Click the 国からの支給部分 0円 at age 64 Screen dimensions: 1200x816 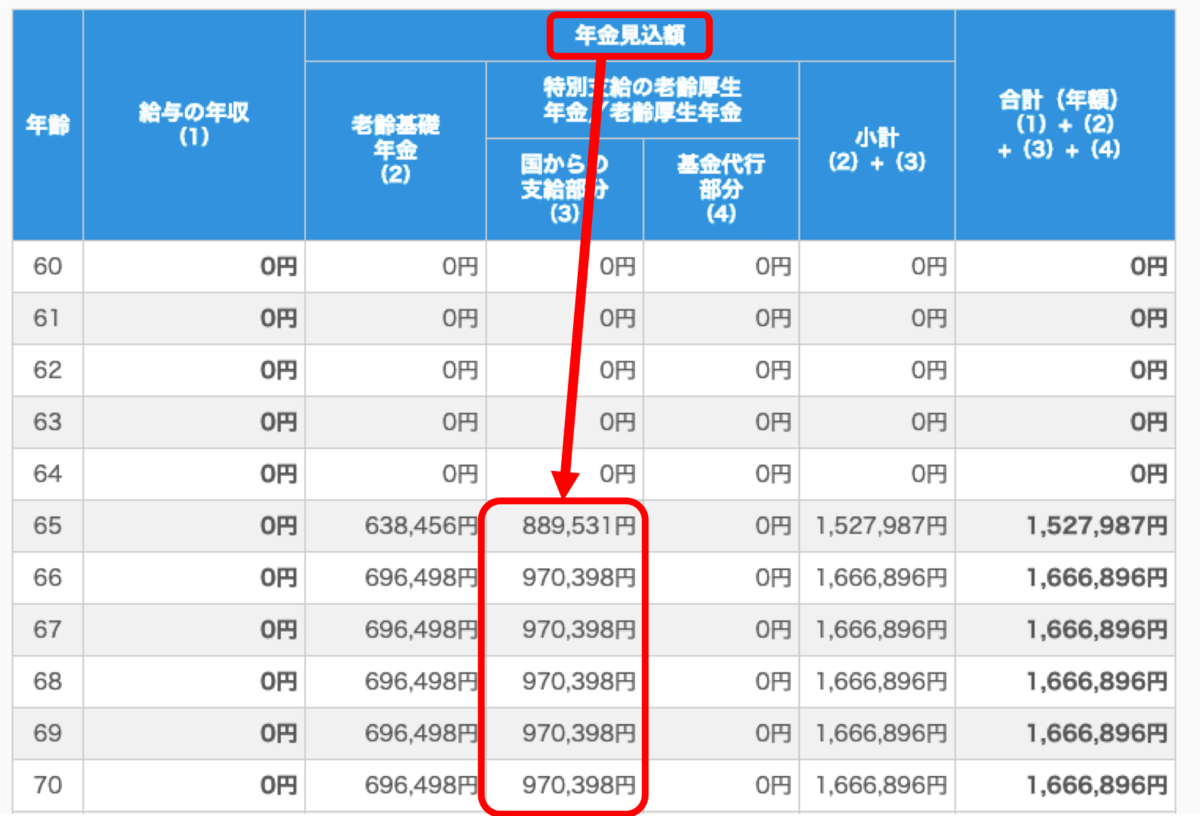point(618,475)
